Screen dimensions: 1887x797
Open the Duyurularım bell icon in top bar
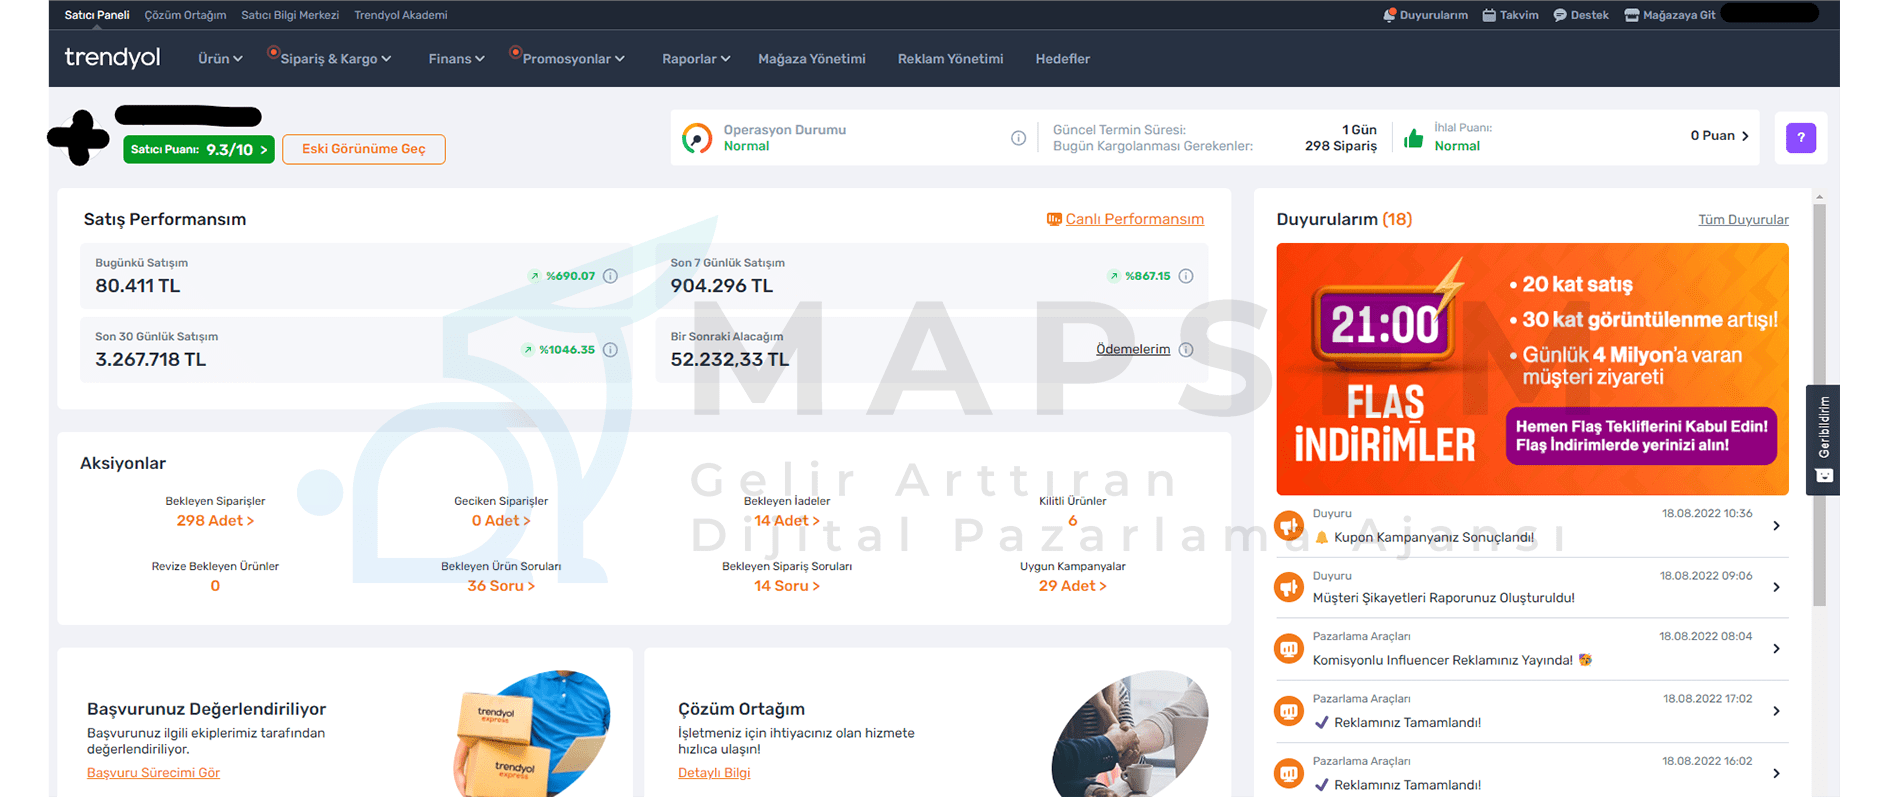1389,15
